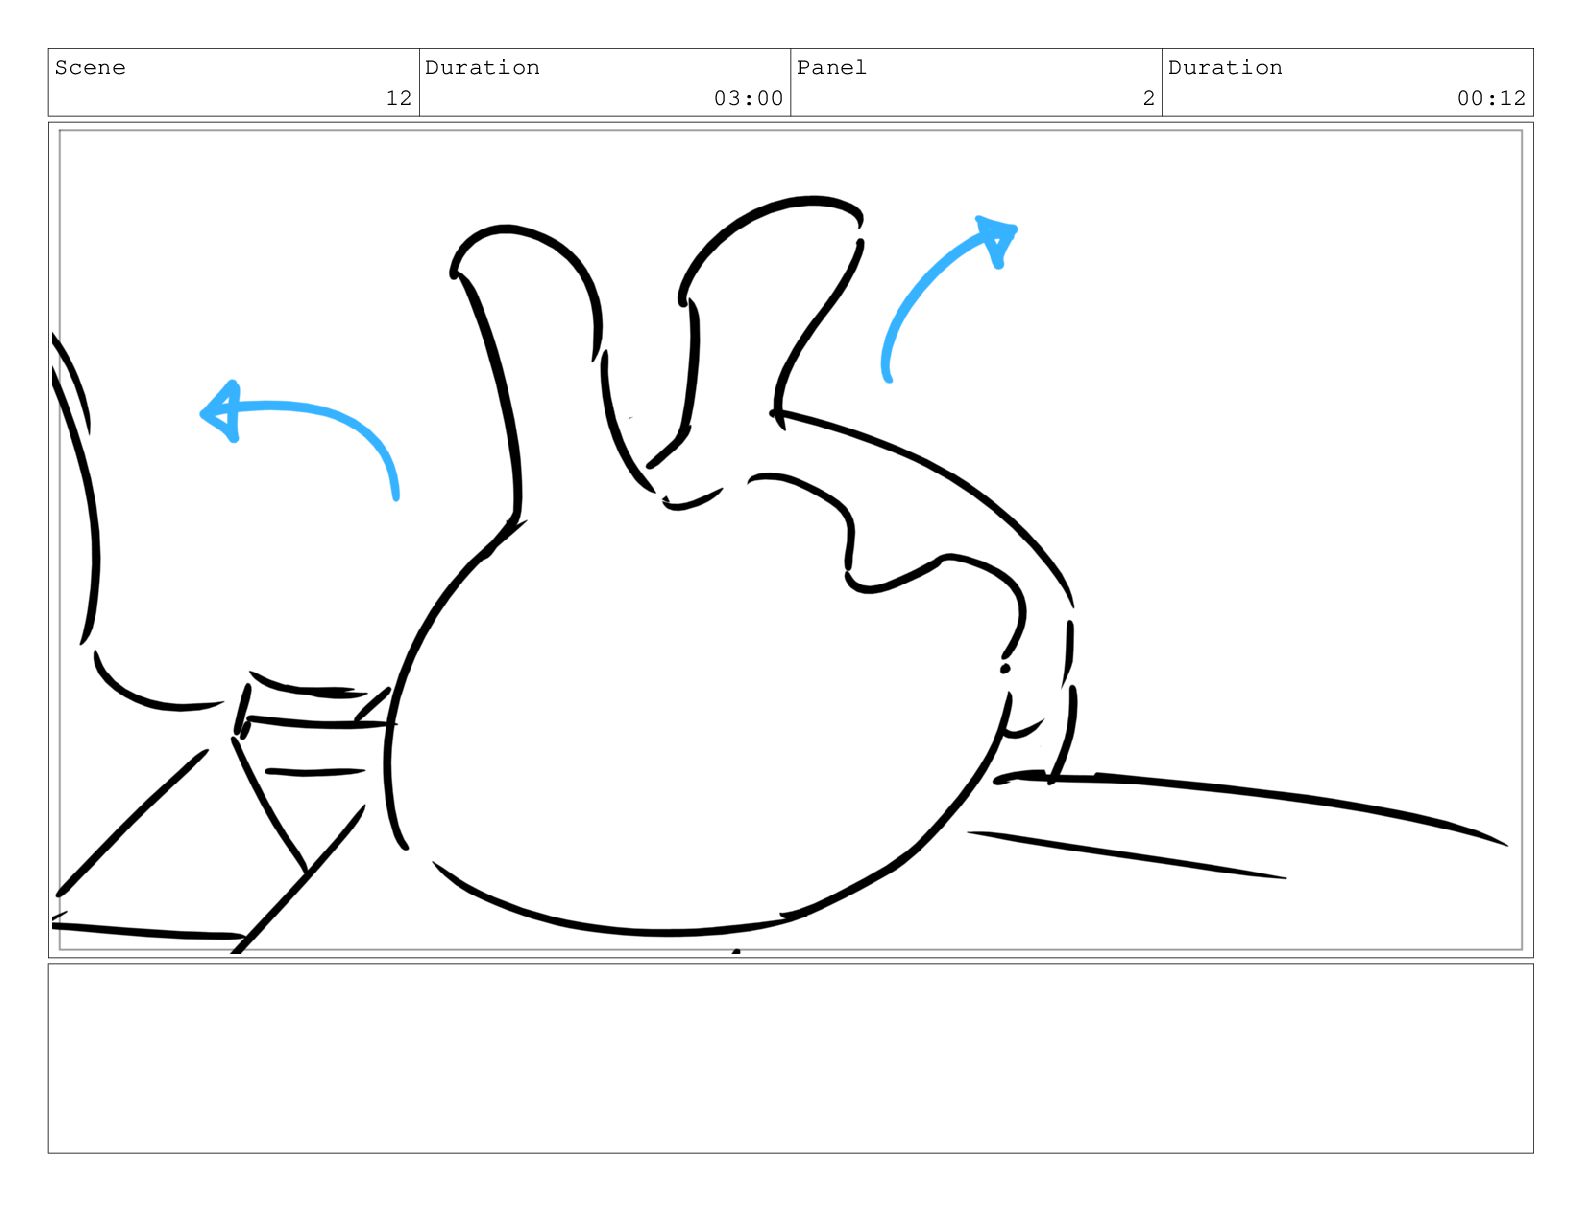Click the panel number 2
Image resolution: width=1582 pixels, height=1225 pixels.
coord(1148,98)
